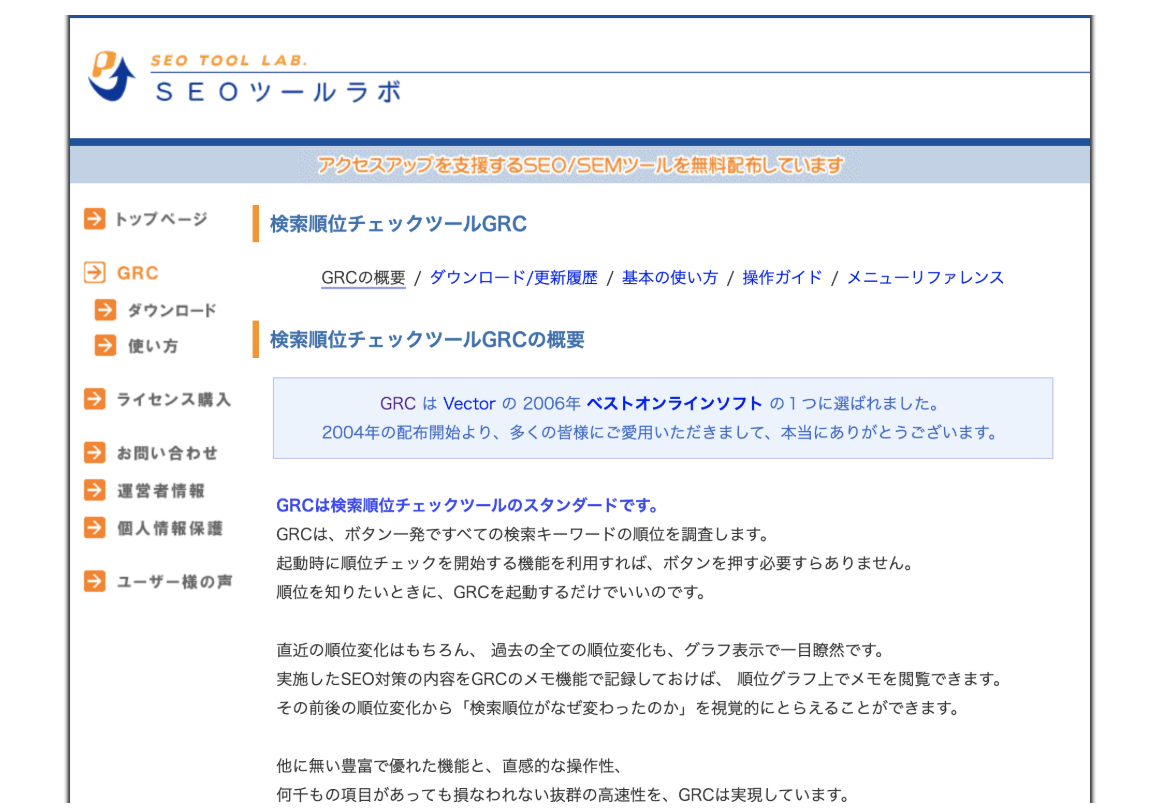Screen dimensions: 1176x808
Task: Go to ライセンス購入 in sidebar
Action: [174, 399]
